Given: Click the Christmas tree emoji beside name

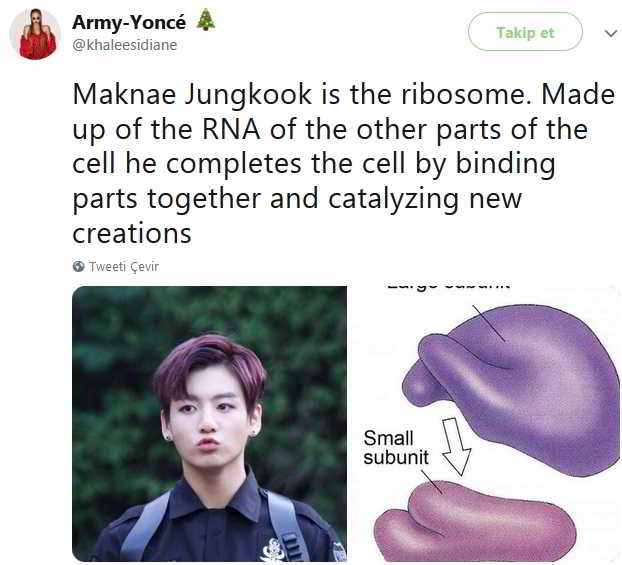Looking at the screenshot, I should 206,20.
